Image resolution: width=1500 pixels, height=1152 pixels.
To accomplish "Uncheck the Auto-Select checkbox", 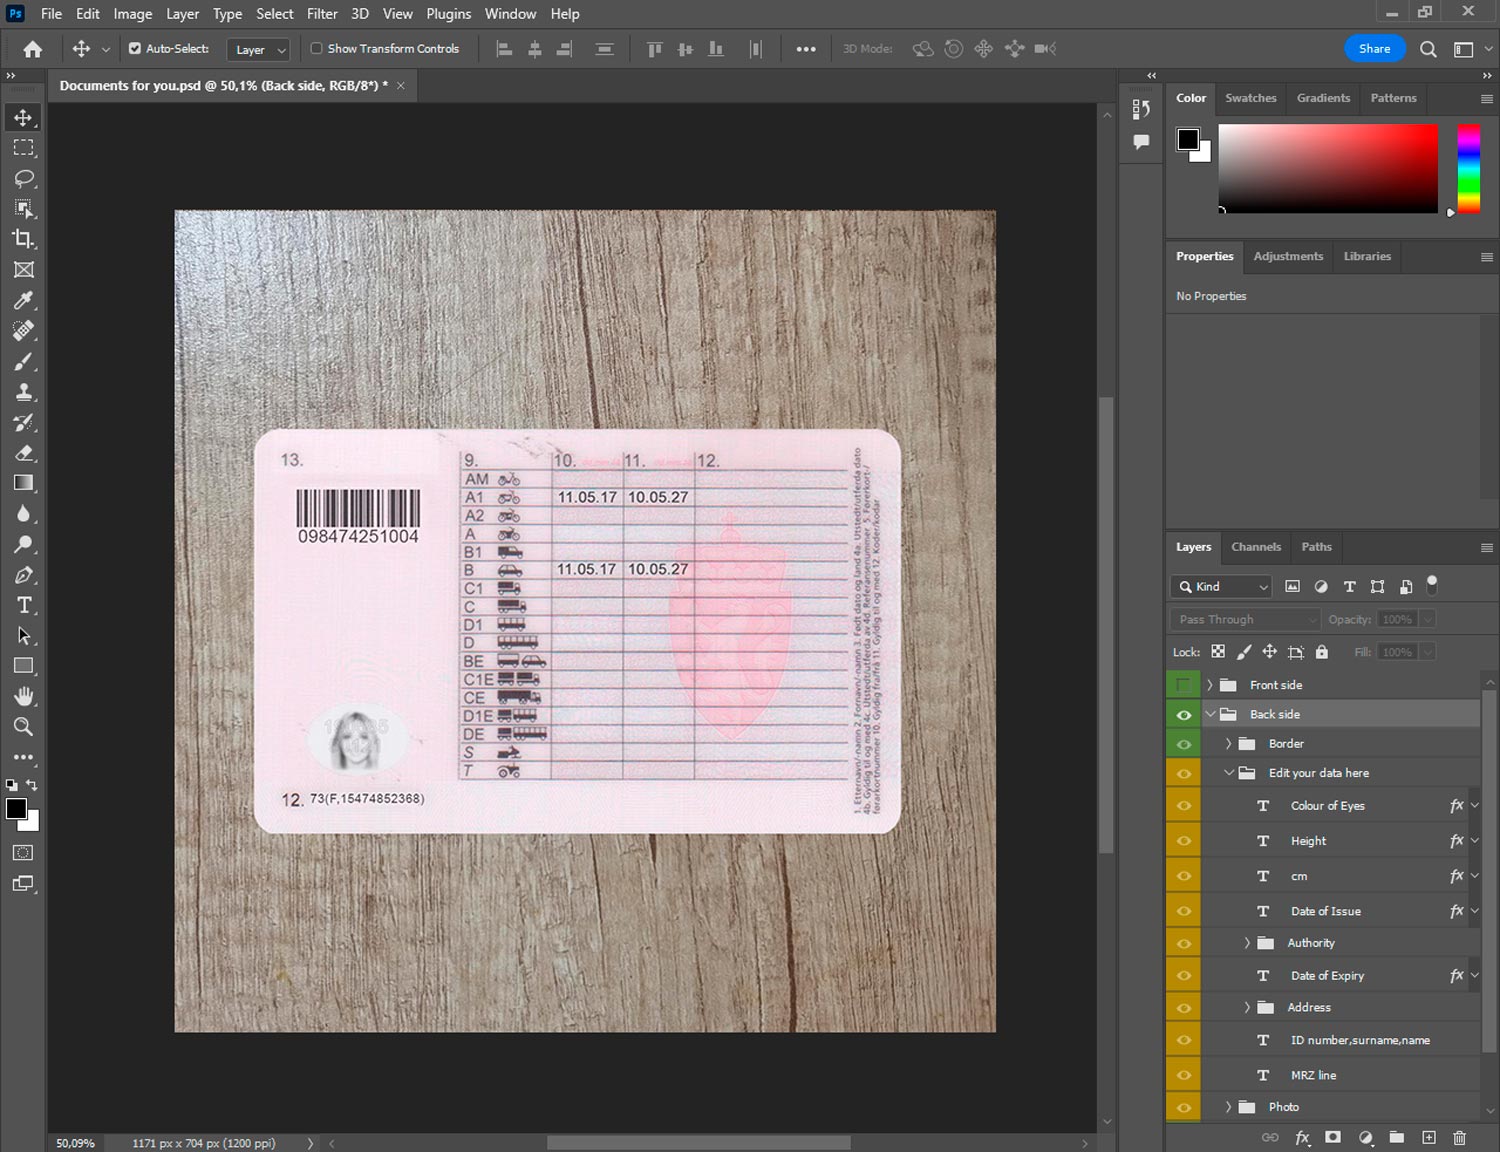I will [x=135, y=48].
